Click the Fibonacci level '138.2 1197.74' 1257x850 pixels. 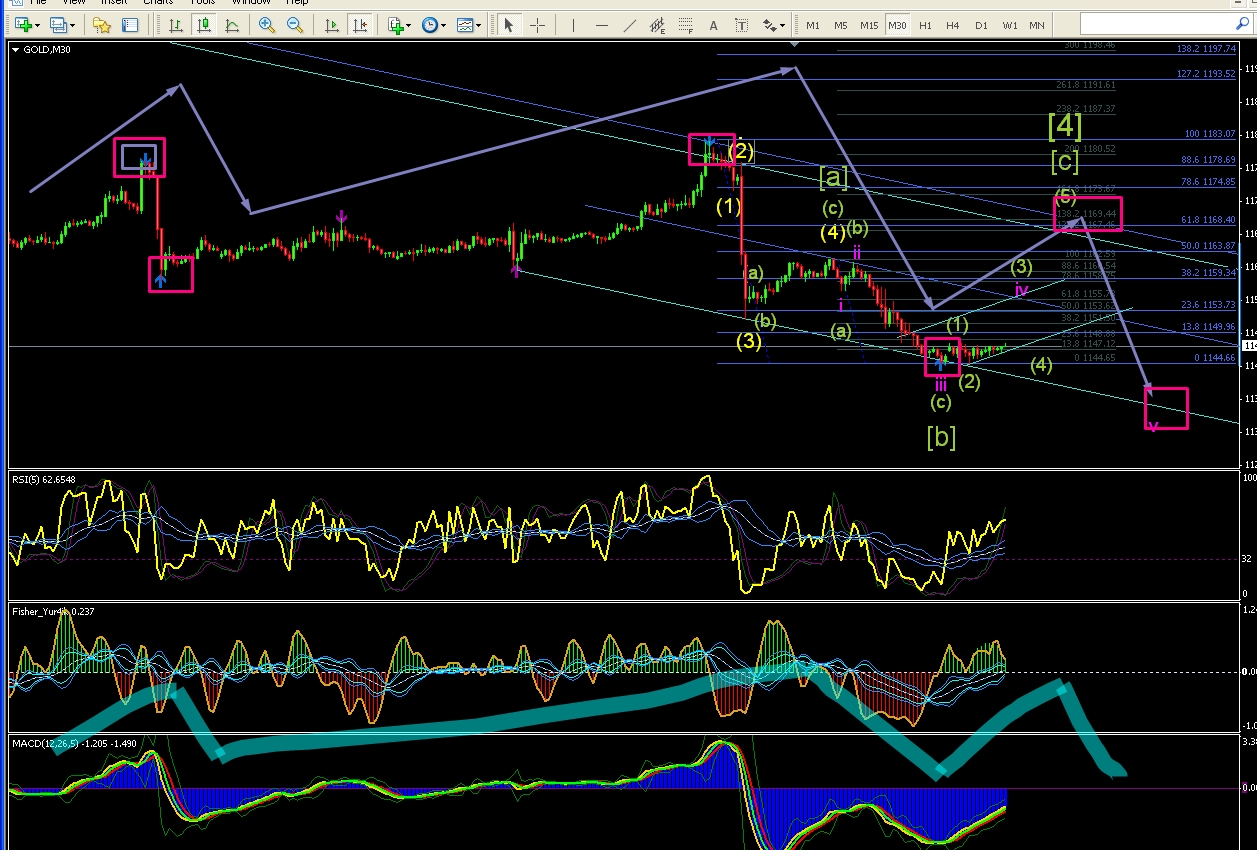click(1207, 48)
